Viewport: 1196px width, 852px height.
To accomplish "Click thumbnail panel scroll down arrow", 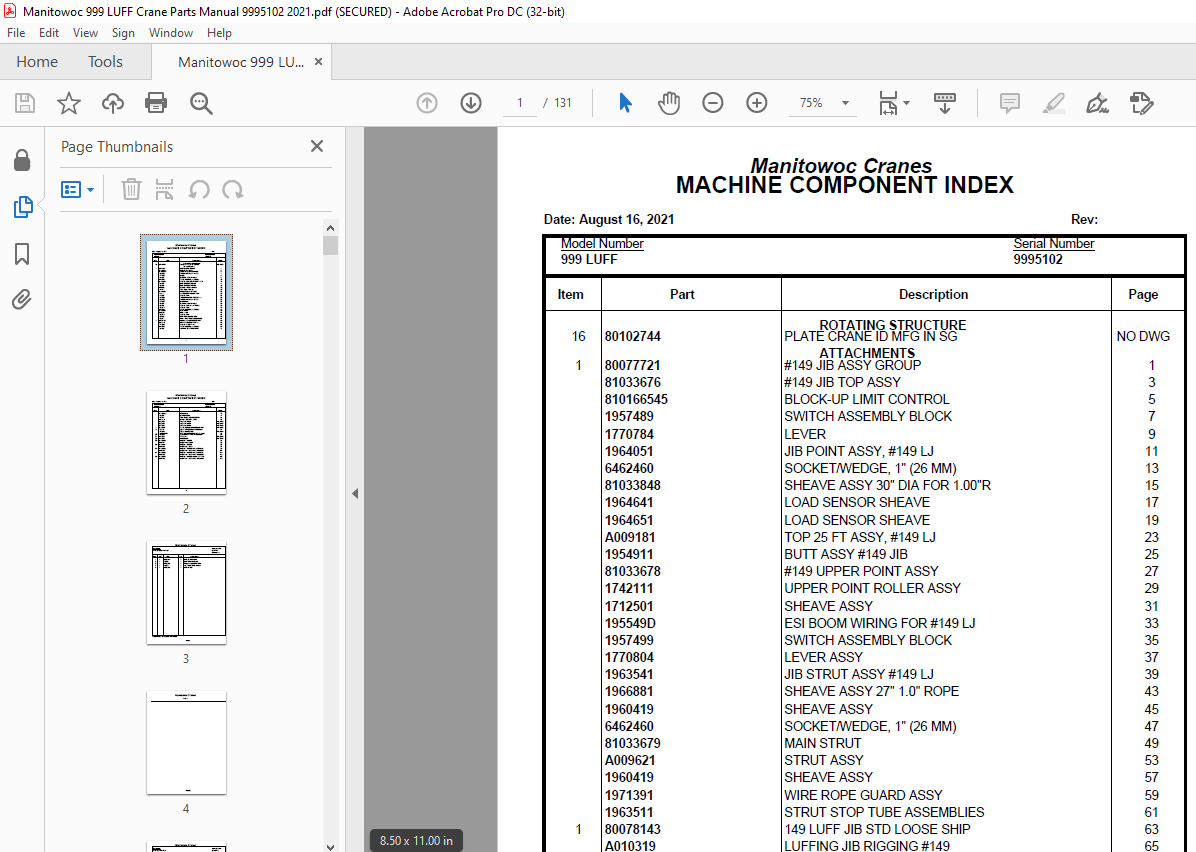I will coord(330,846).
